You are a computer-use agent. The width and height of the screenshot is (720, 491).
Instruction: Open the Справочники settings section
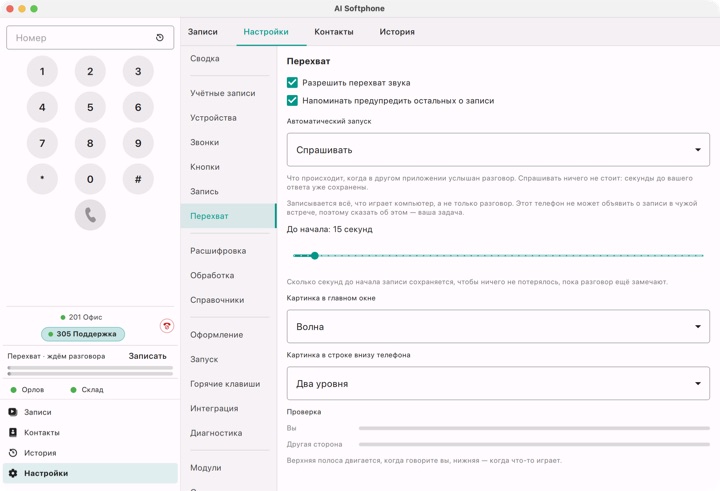pyautogui.click(x=228, y=300)
